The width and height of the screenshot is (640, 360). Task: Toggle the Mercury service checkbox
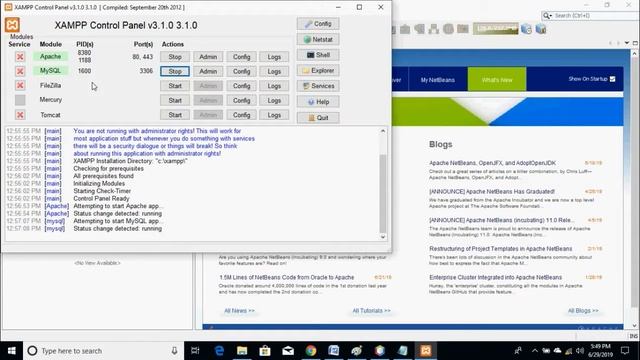click(20, 100)
